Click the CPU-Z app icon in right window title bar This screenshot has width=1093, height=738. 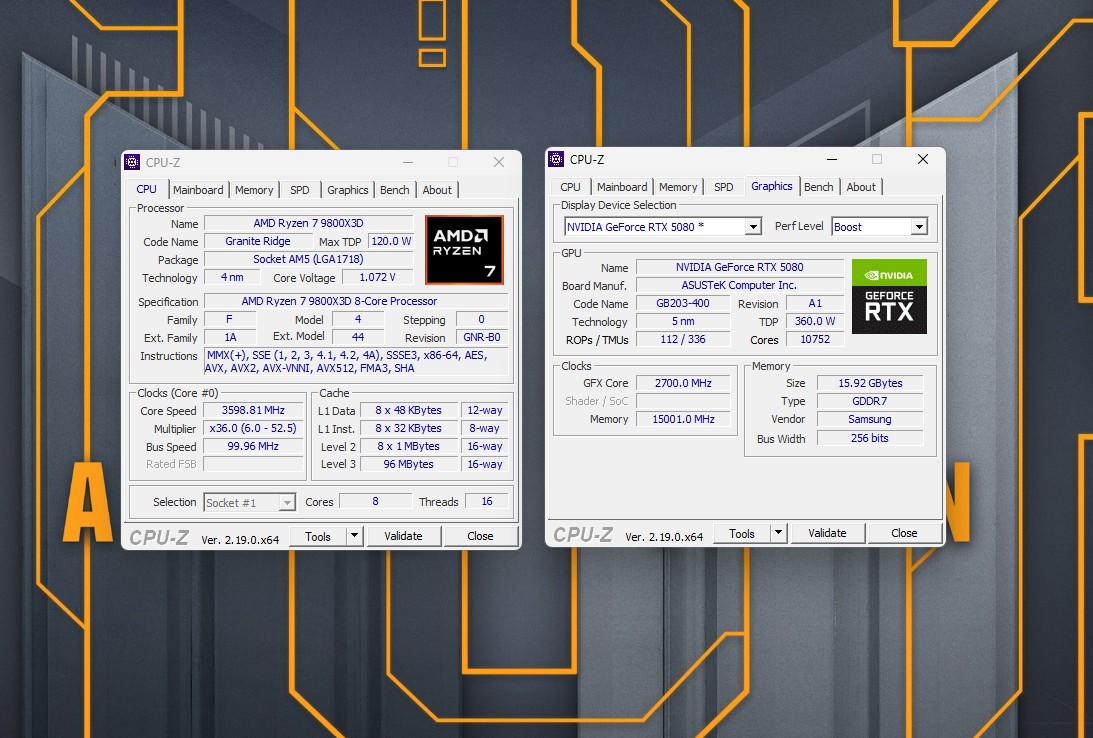pos(556,159)
